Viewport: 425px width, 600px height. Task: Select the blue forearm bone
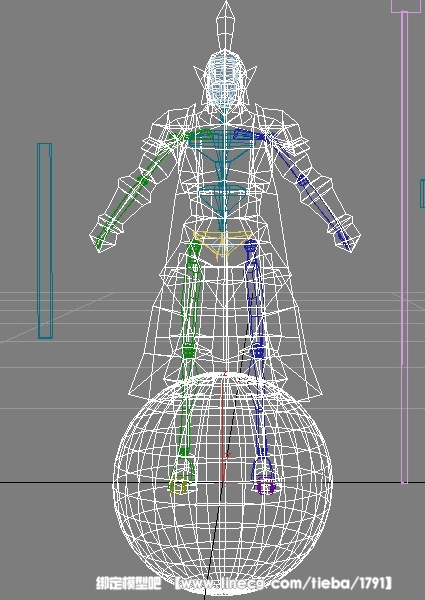point(326,213)
